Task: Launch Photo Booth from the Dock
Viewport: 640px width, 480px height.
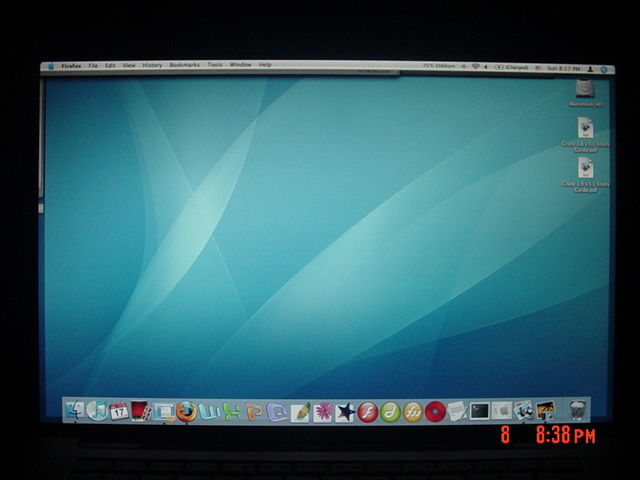Action: 141,411
